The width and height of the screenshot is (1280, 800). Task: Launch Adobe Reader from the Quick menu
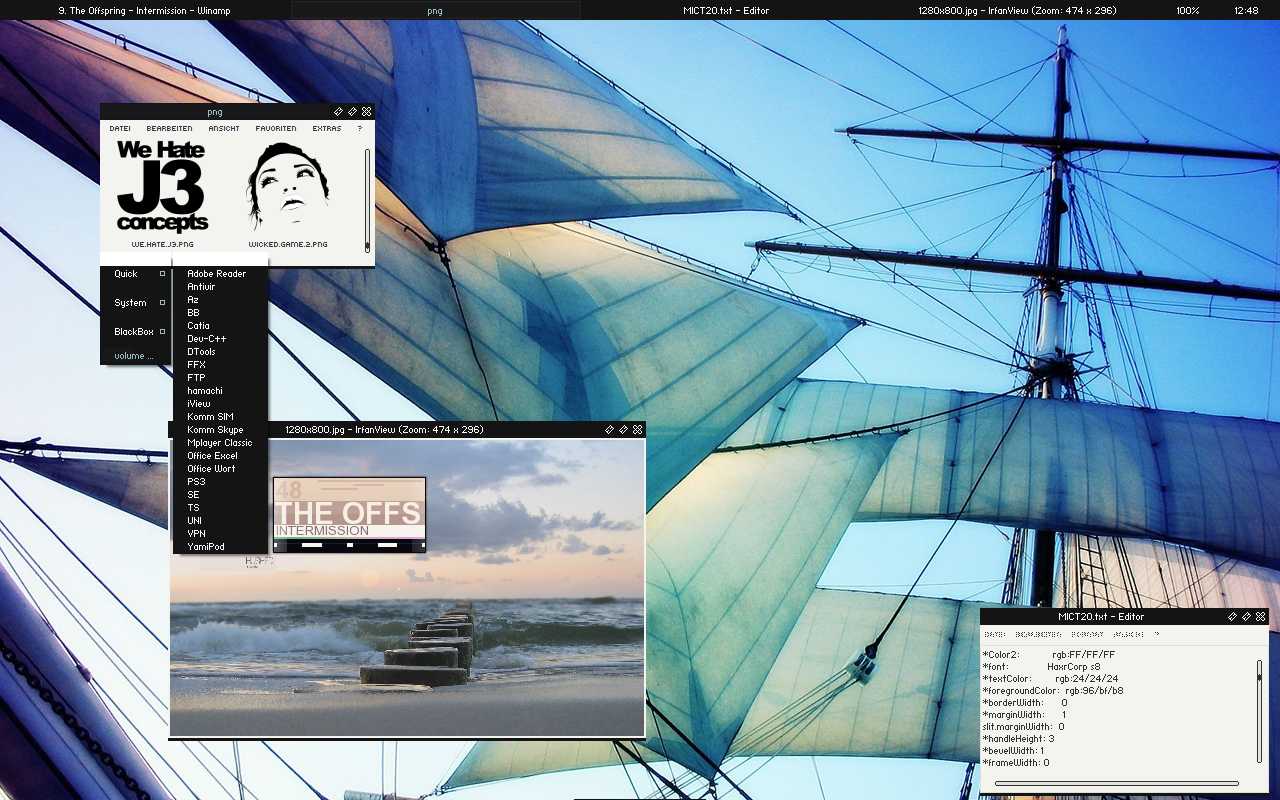click(x=221, y=274)
